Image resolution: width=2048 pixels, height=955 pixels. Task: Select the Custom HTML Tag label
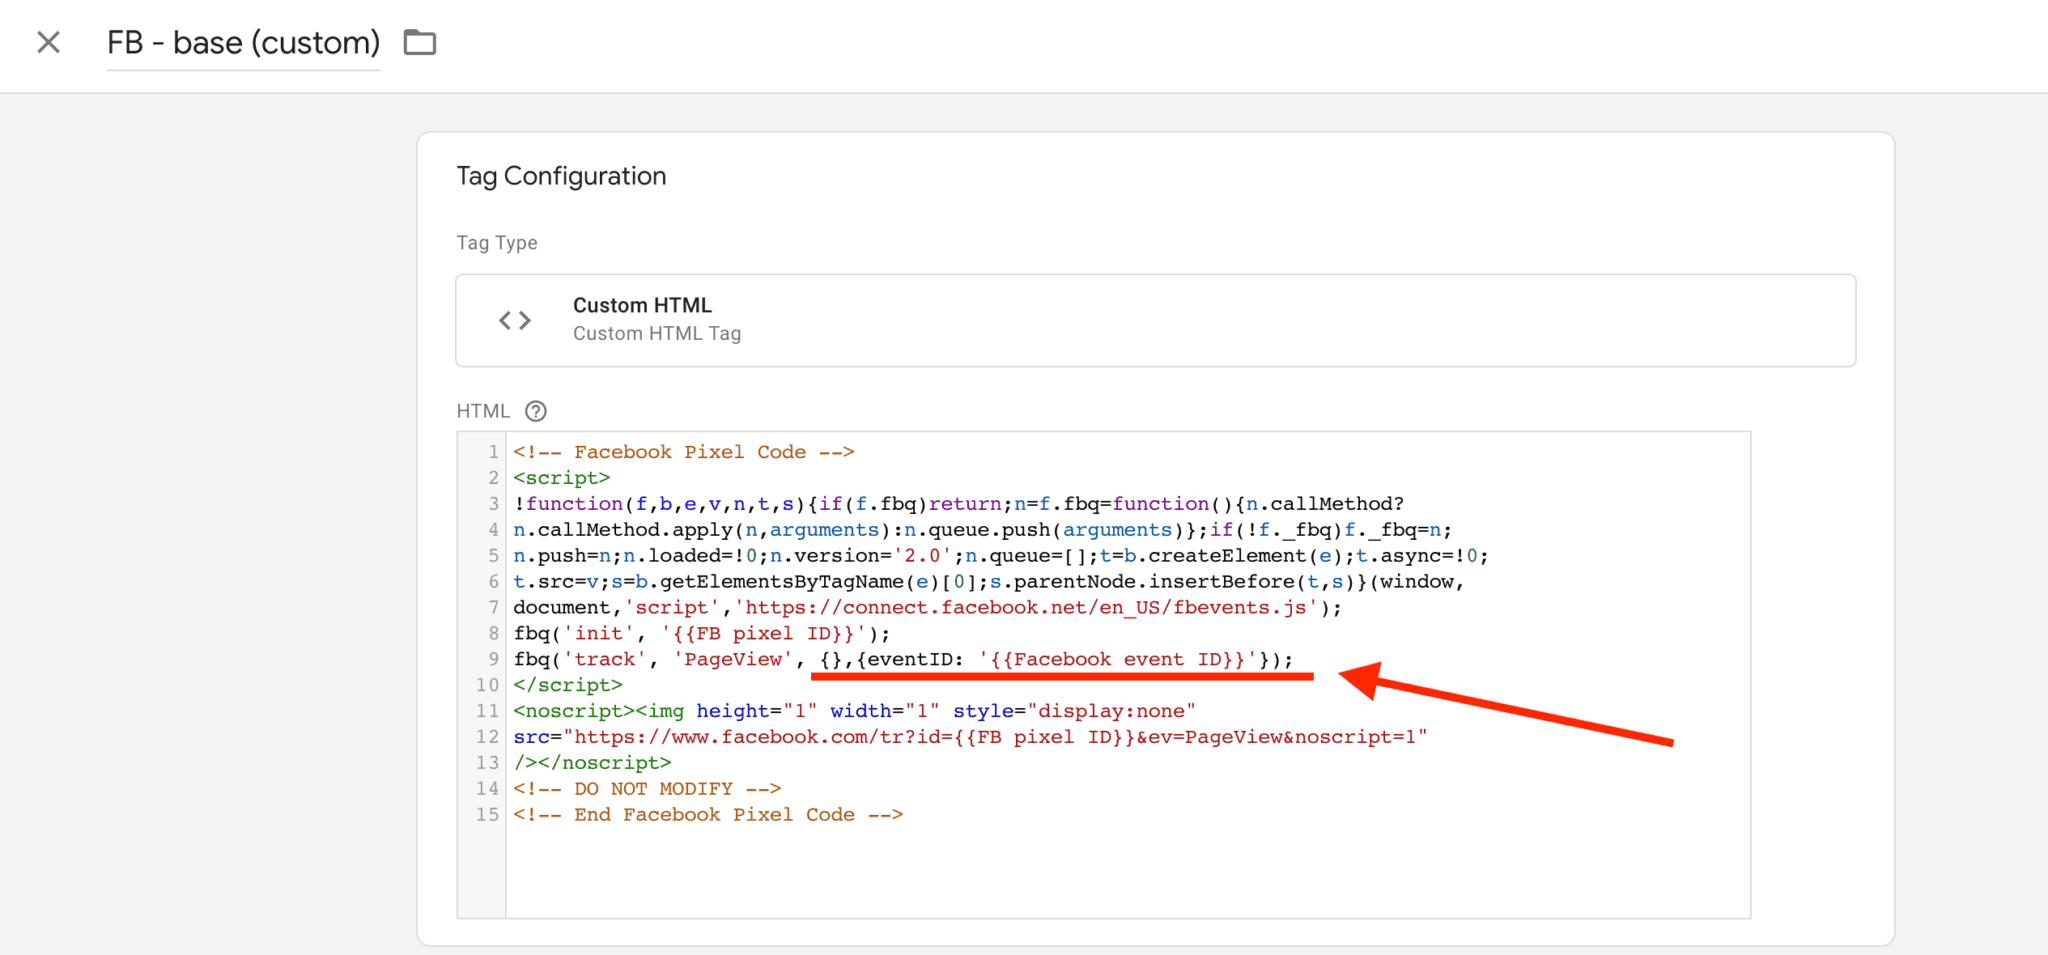(x=657, y=333)
